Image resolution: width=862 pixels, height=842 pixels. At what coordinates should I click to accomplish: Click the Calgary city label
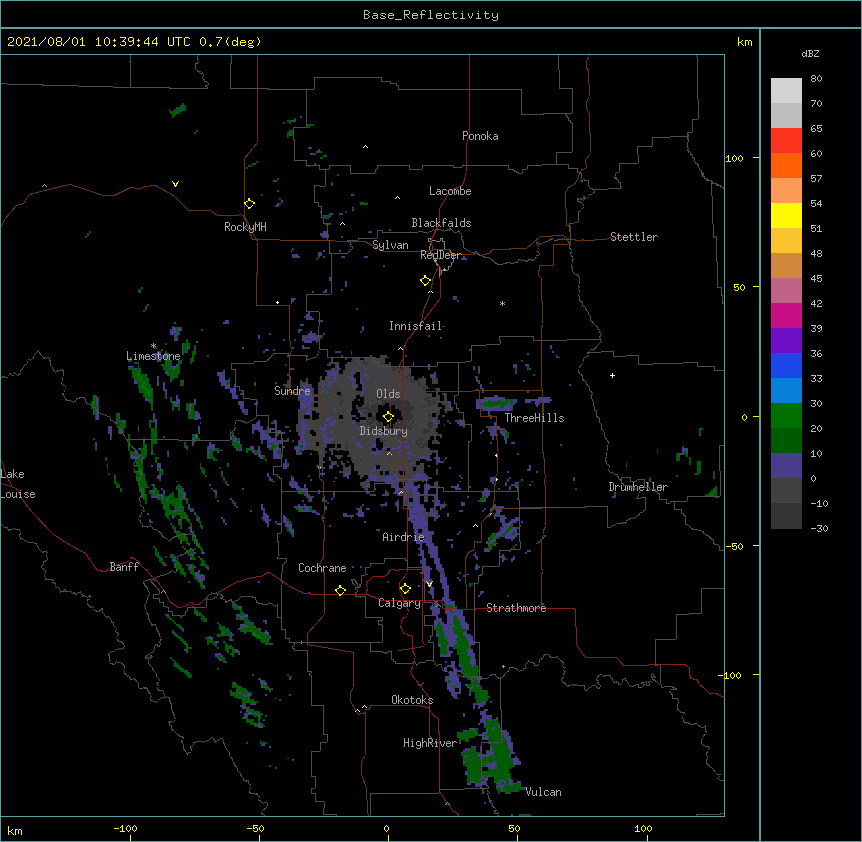pyautogui.click(x=399, y=603)
